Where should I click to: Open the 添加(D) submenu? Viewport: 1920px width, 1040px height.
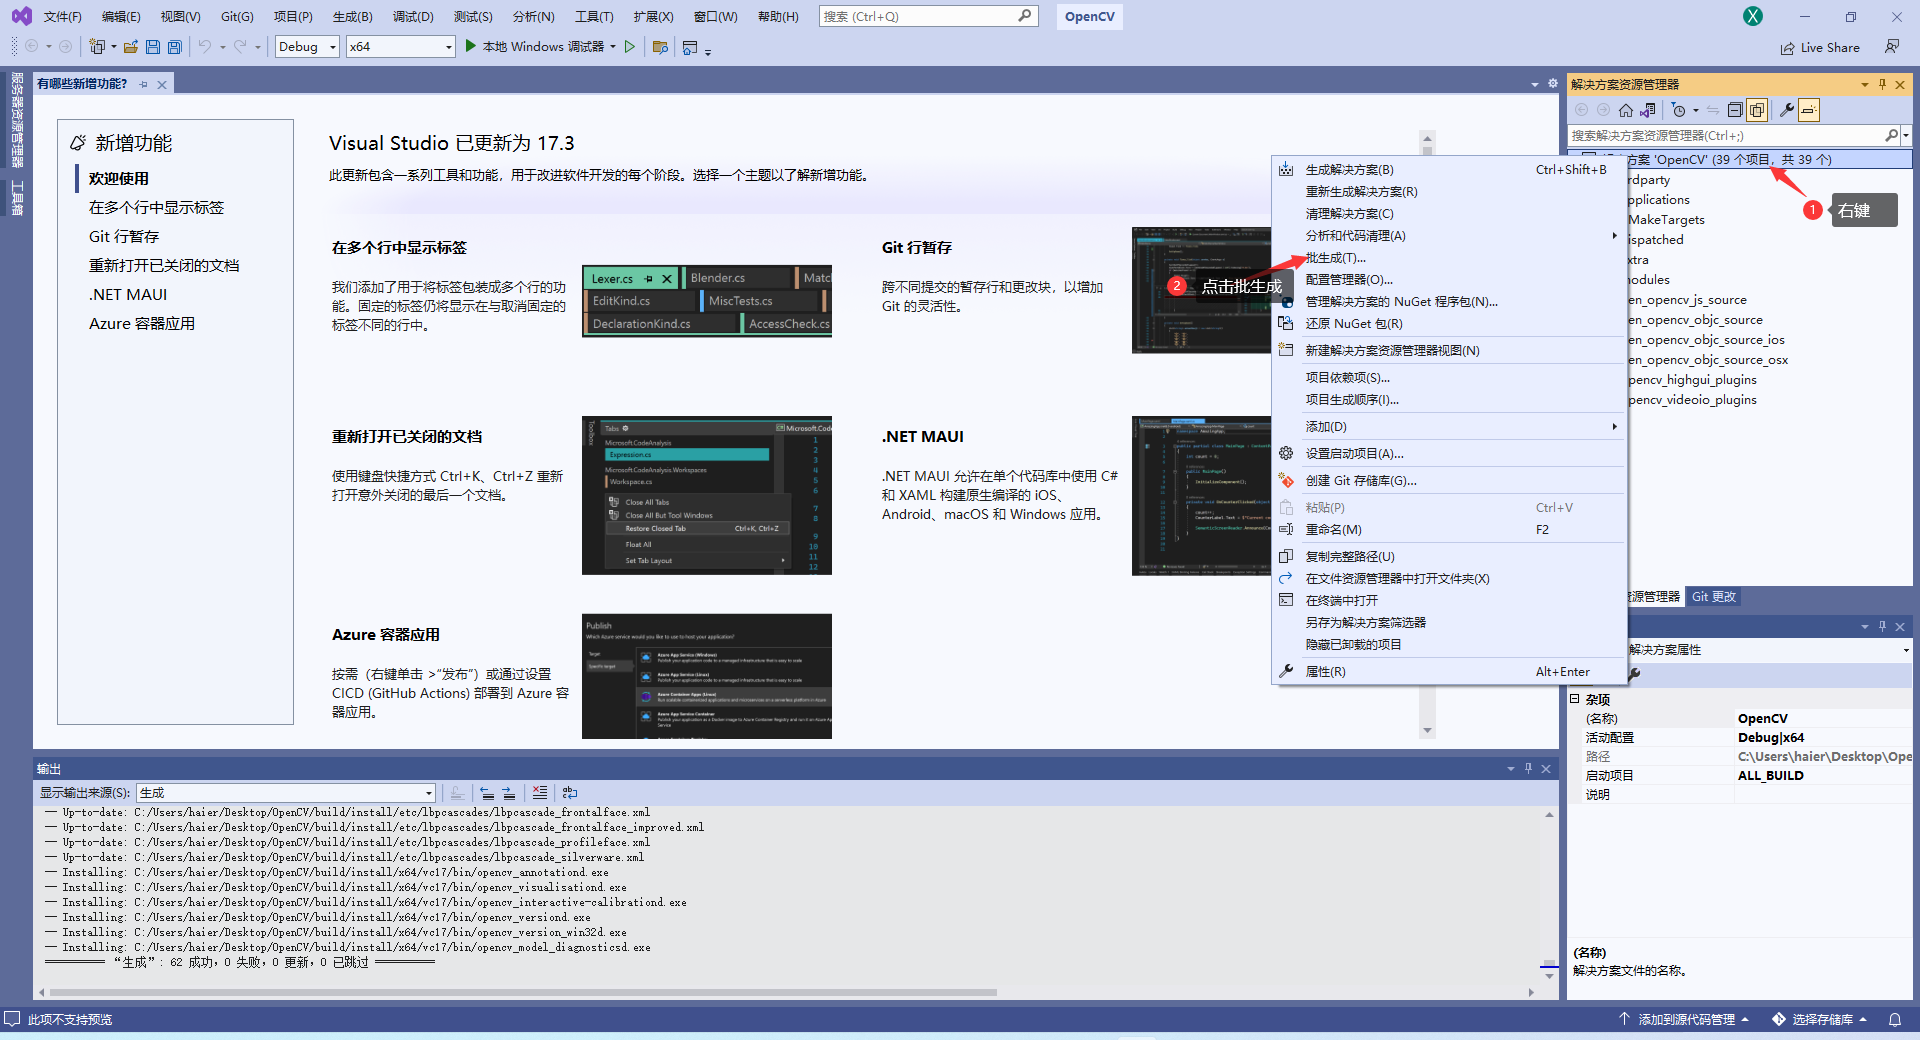pos(1448,427)
